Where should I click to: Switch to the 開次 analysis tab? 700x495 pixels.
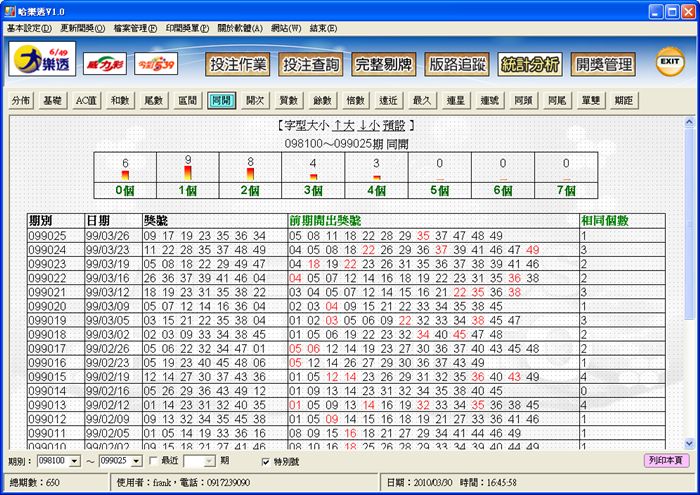tap(255, 100)
